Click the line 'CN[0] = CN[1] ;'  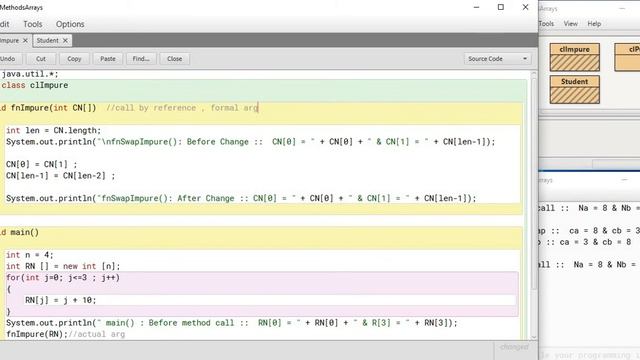coord(41,164)
